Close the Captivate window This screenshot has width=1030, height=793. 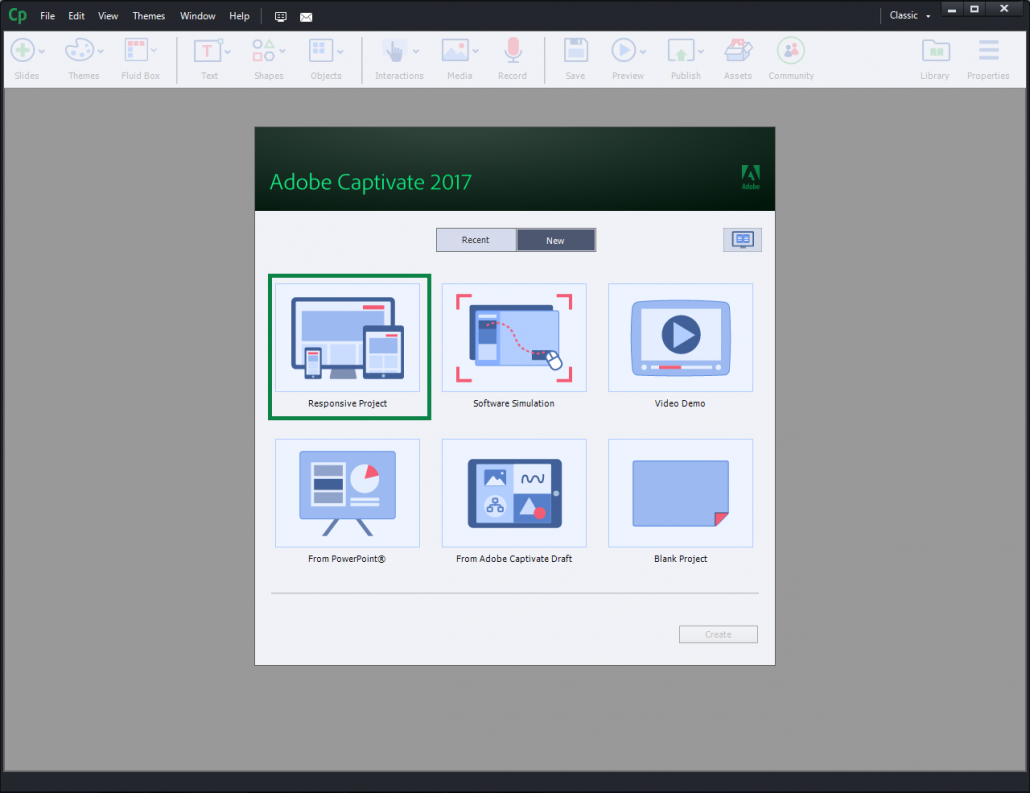(x=1004, y=9)
